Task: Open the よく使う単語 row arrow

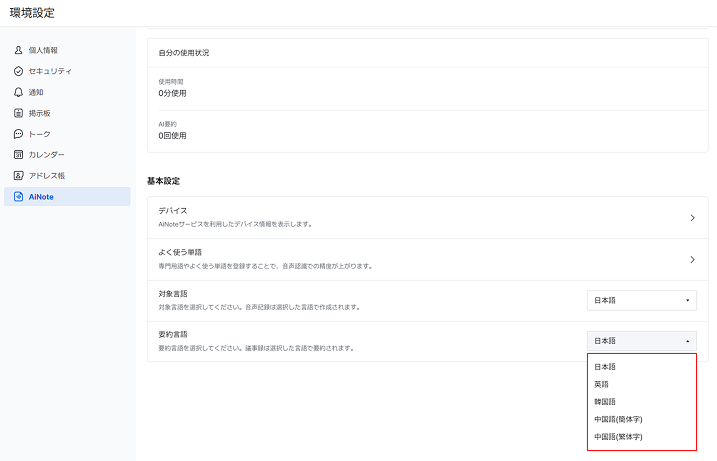Action: [692, 260]
